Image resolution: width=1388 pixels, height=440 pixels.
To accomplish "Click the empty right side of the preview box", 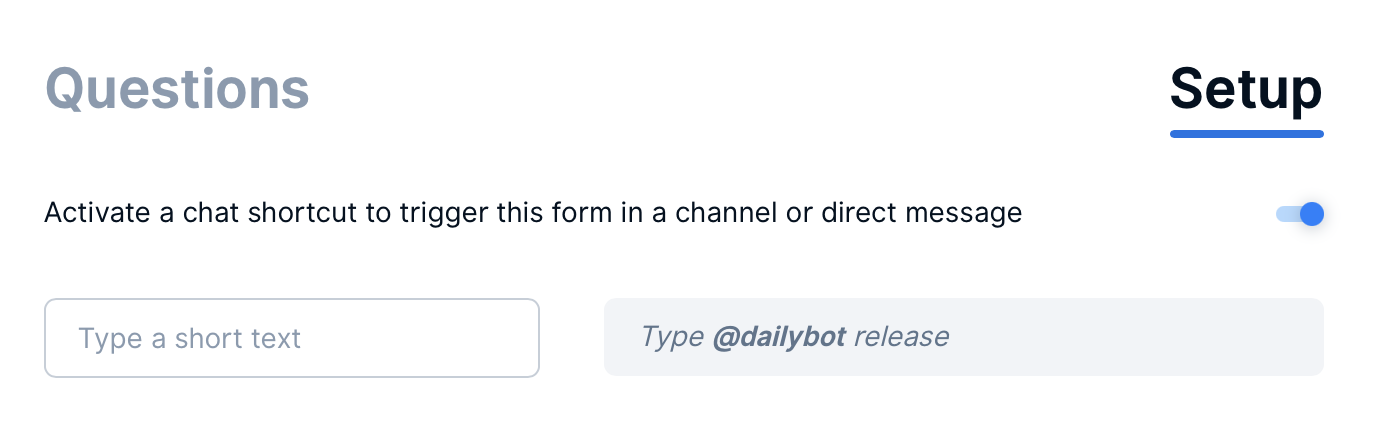I will (1136, 337).
